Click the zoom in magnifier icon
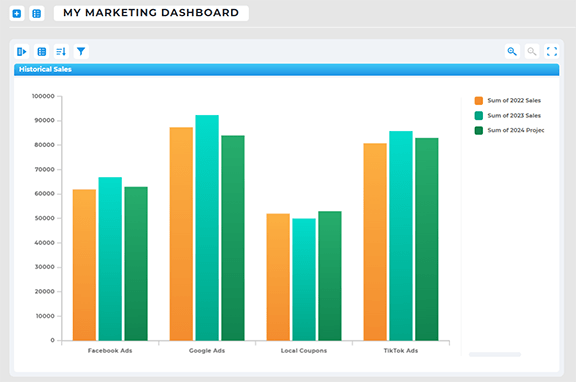Viewport: 576px width, 382px height. 512,51
